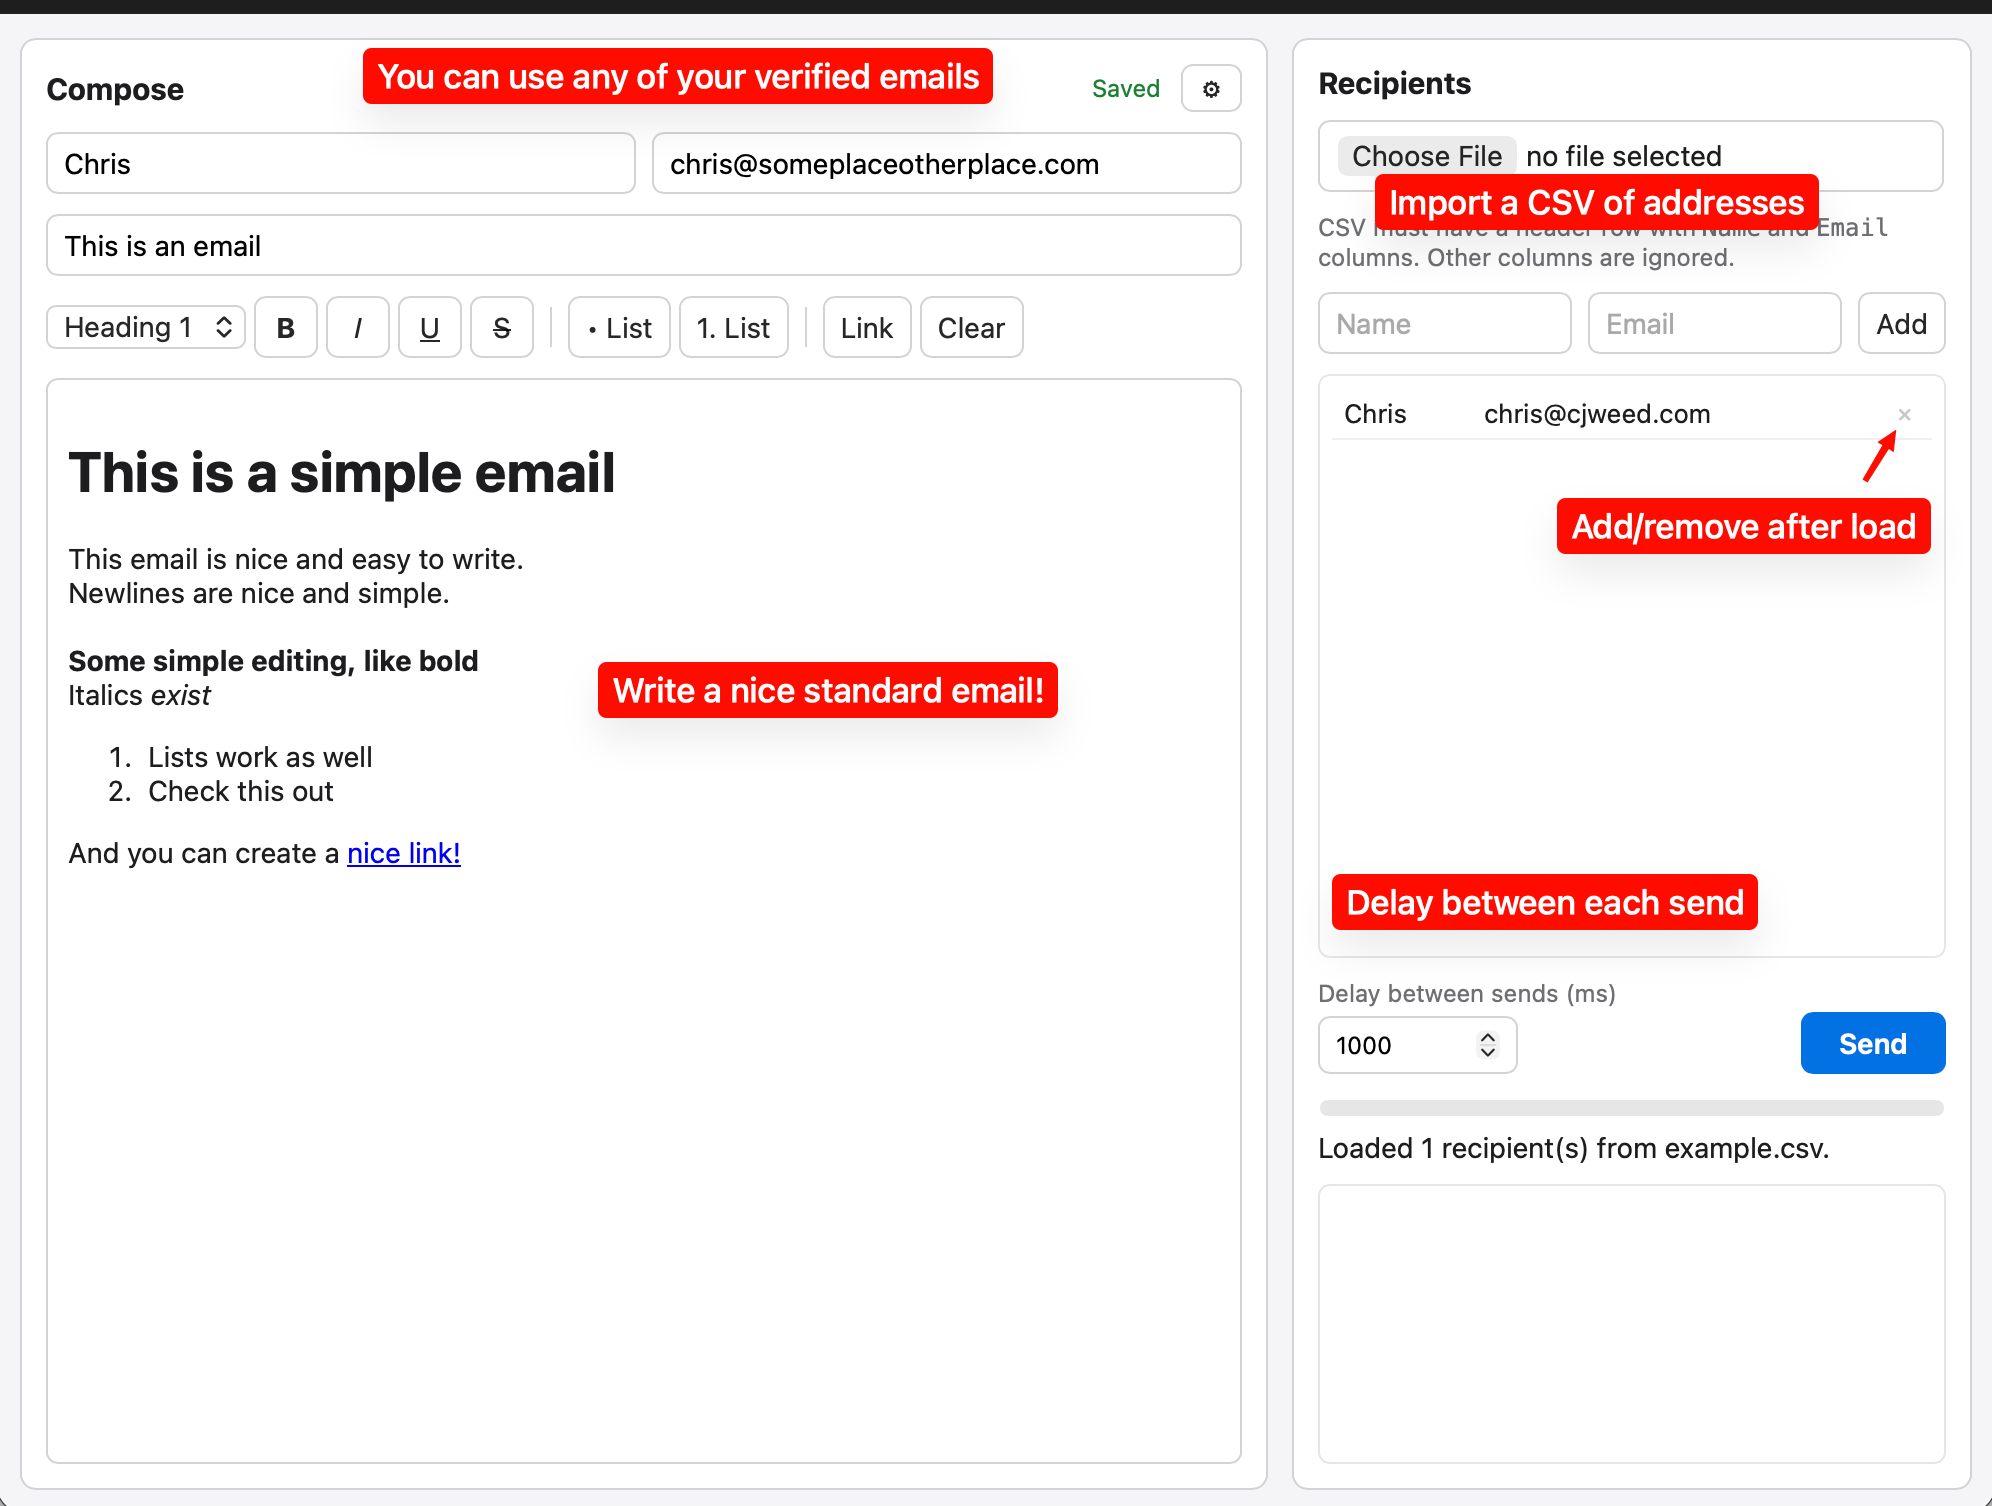Image resolution: width=1992 pixels, height=1506 pixels.
Task: Click the line Newlines are nice and simple.
Action: pyautogui.click(x=259, y=593)
